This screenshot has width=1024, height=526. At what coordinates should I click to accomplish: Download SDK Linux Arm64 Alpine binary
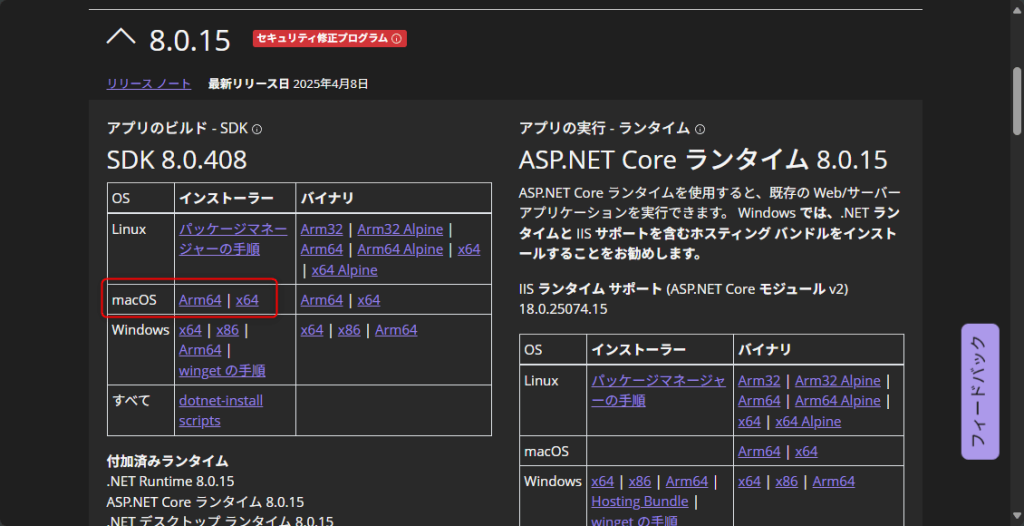point(400,250)
